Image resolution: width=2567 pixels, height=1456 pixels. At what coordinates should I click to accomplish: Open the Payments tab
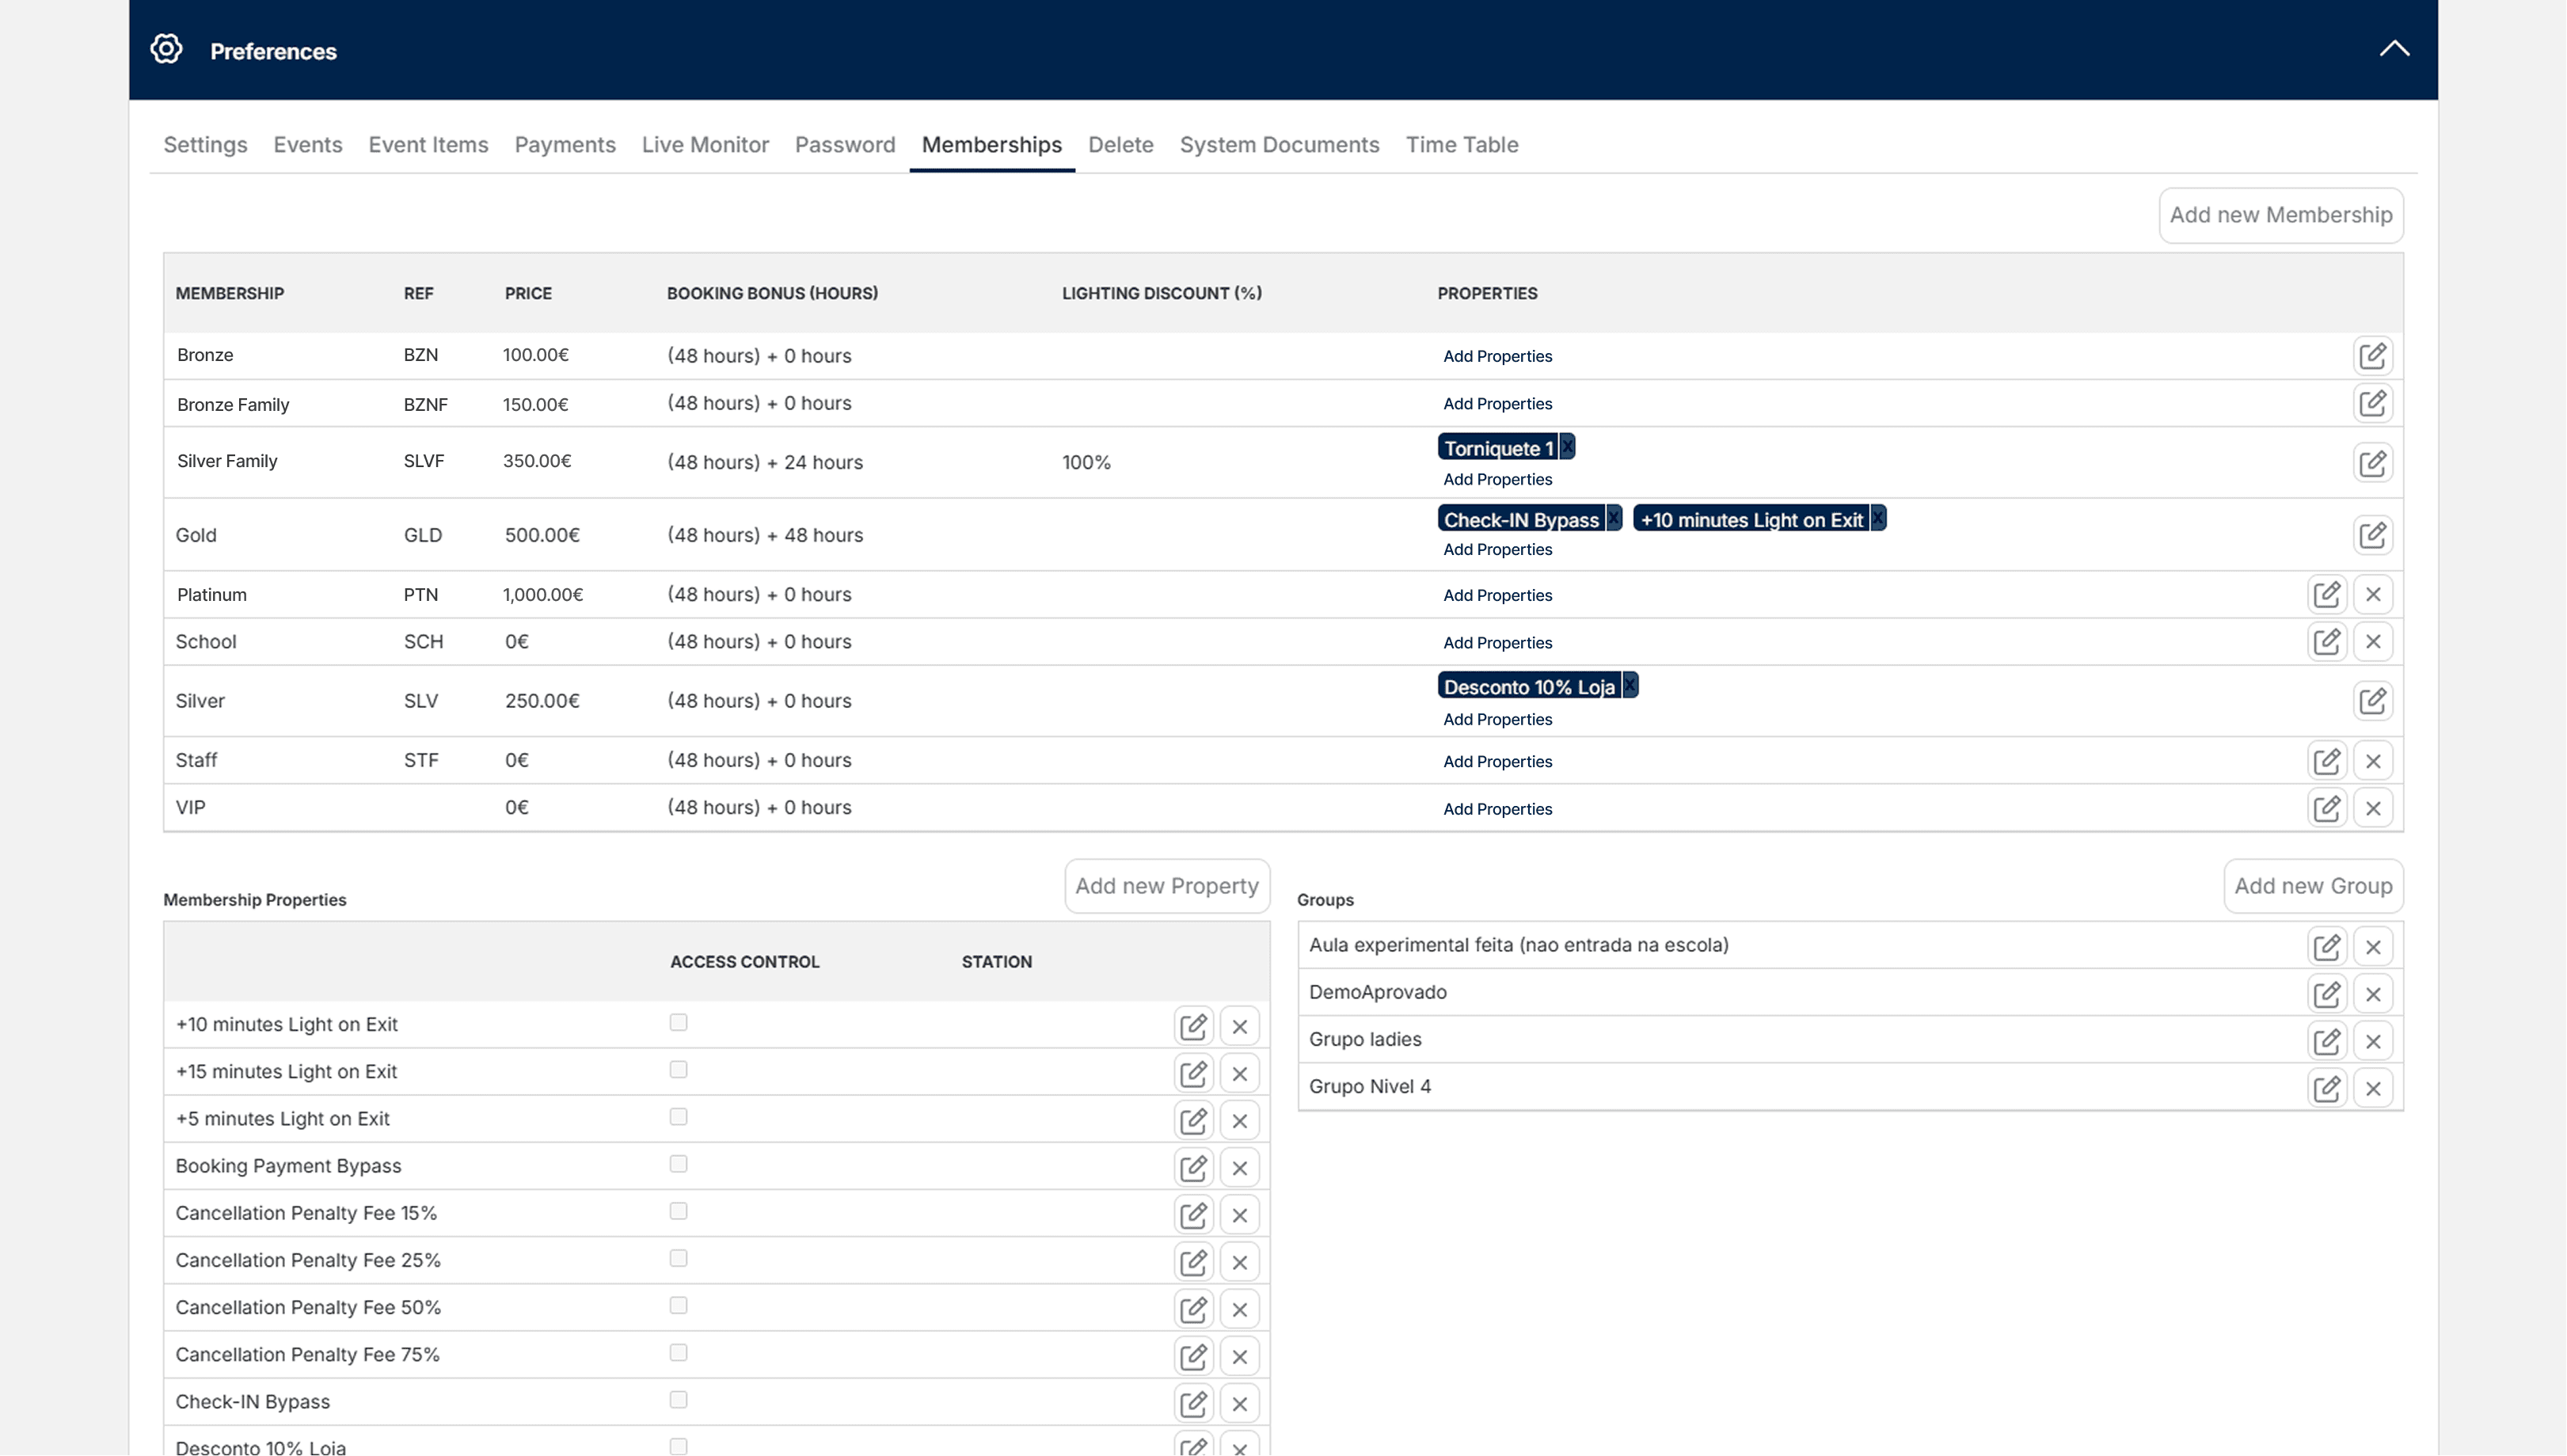click(x=565, y=144)
